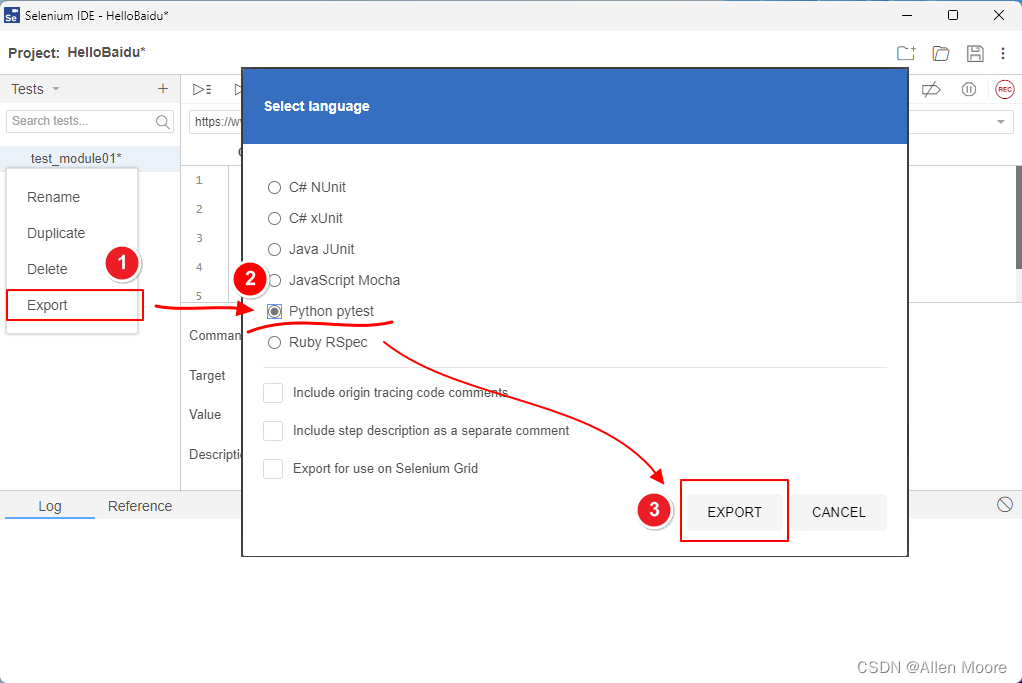Save the project using floppy disk icon
The width and height of the screenshot is (1022, 683).
(x=975, y=53)
